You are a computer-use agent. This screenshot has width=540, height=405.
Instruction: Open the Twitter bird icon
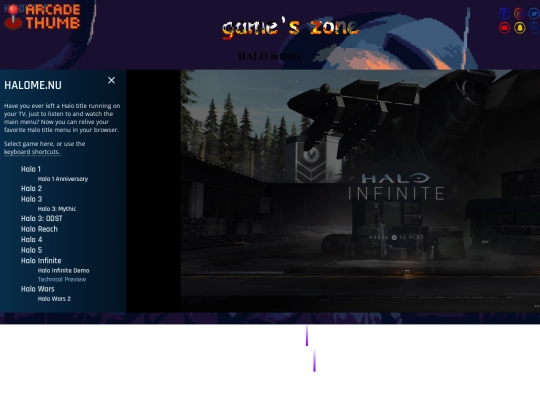[x=534, y=13]
